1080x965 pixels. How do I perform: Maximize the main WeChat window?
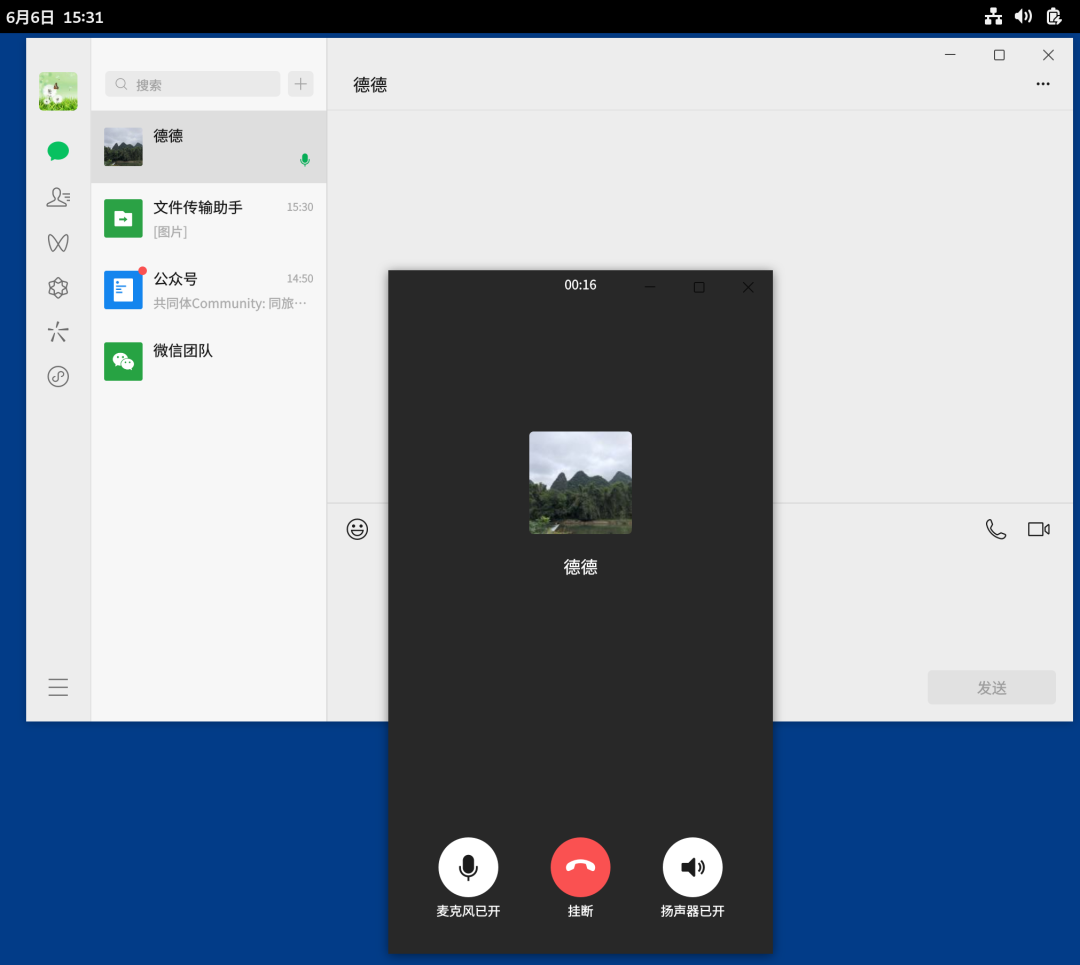point(999,54)
